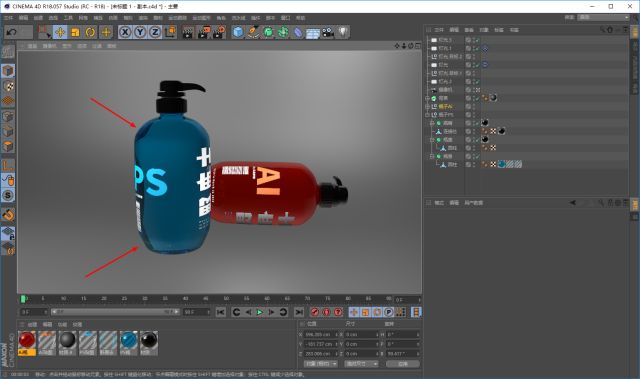Open the size mode dropdown in coordinates
Viewport: 640px width, 379px height.
click(x=361, y=363)
